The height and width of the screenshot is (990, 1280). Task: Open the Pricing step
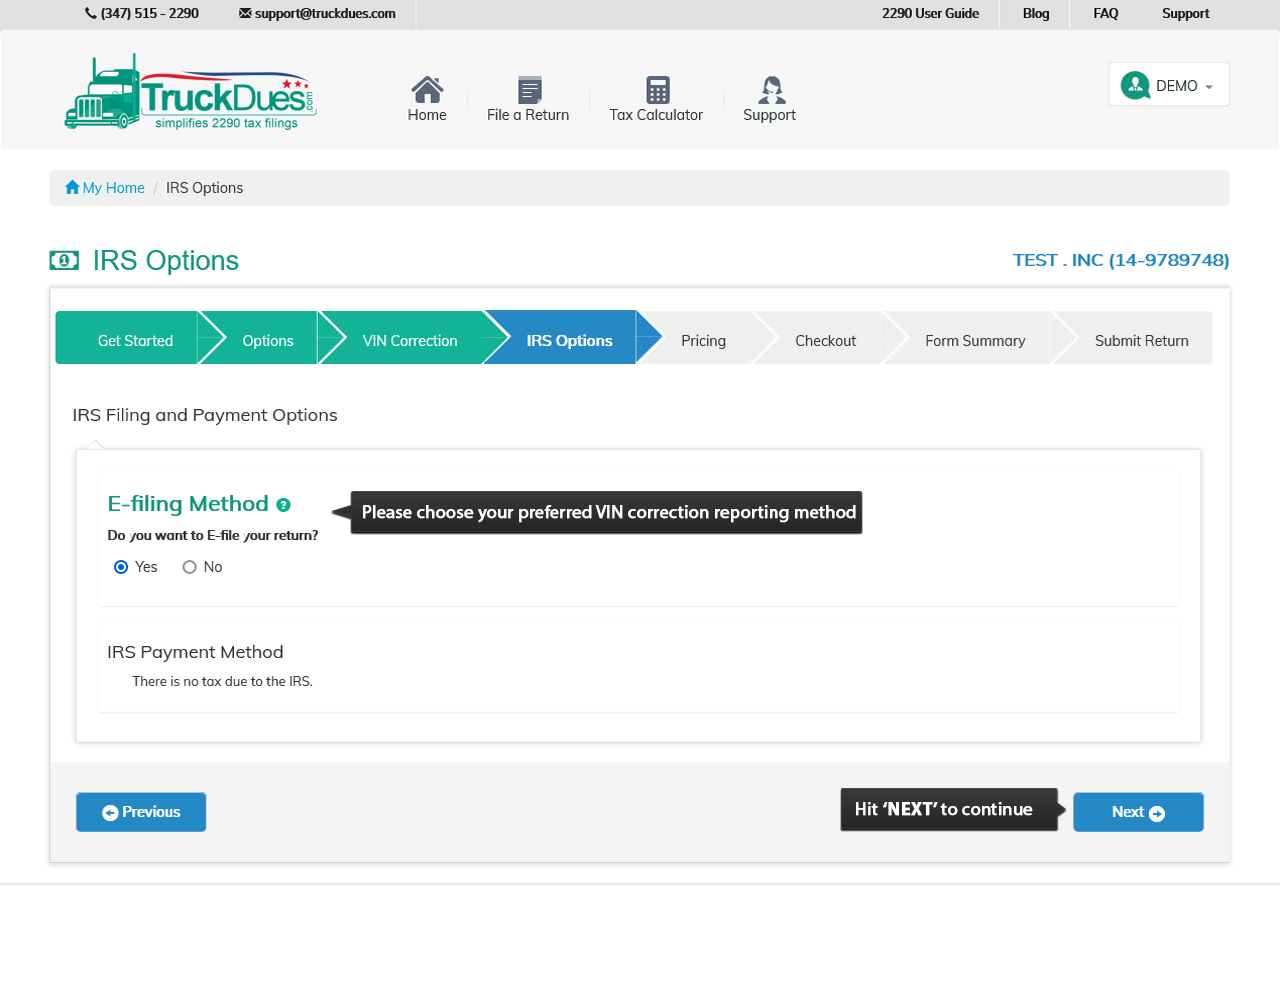point(703,341)
